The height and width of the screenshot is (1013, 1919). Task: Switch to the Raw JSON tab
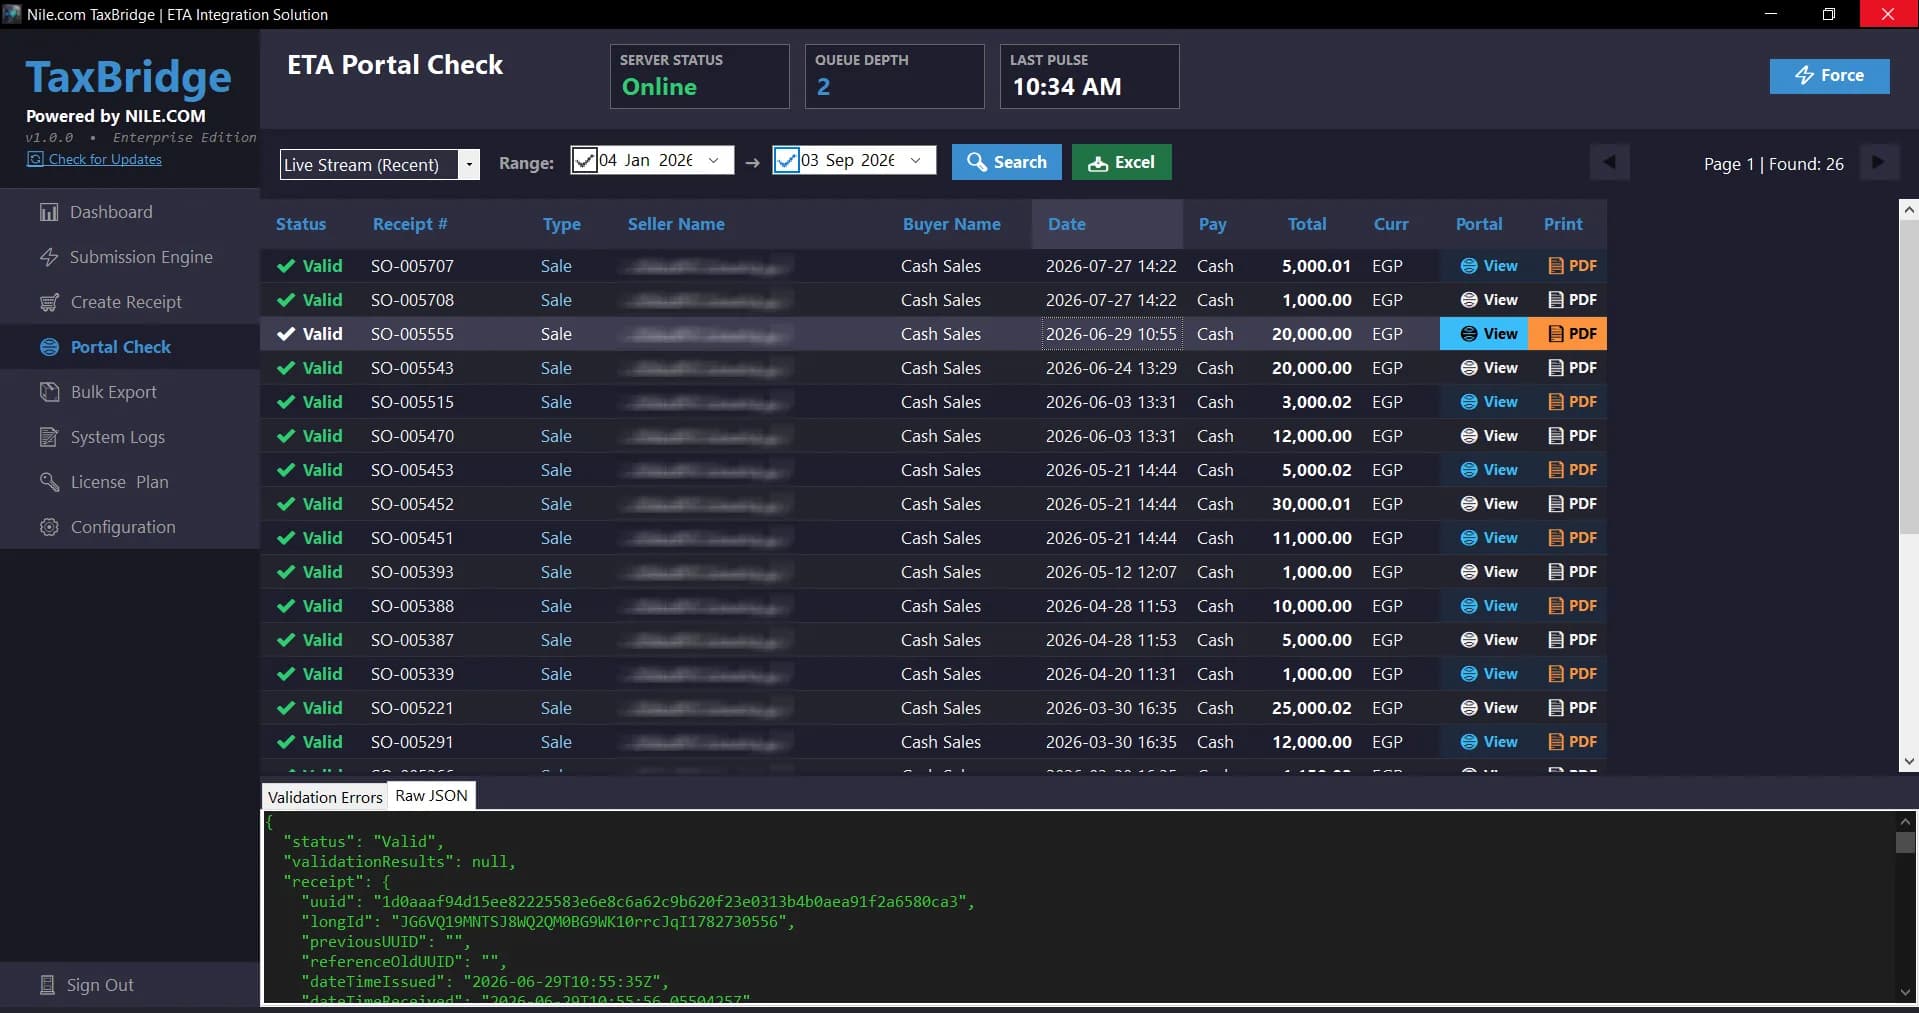click(431, 796)
